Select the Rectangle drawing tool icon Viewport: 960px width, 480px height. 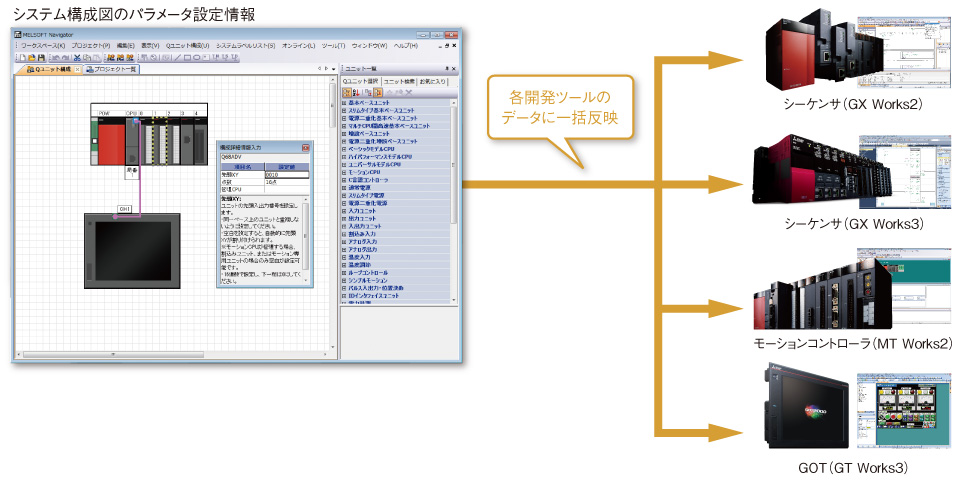pyautogui.click(x=187, y=58)
